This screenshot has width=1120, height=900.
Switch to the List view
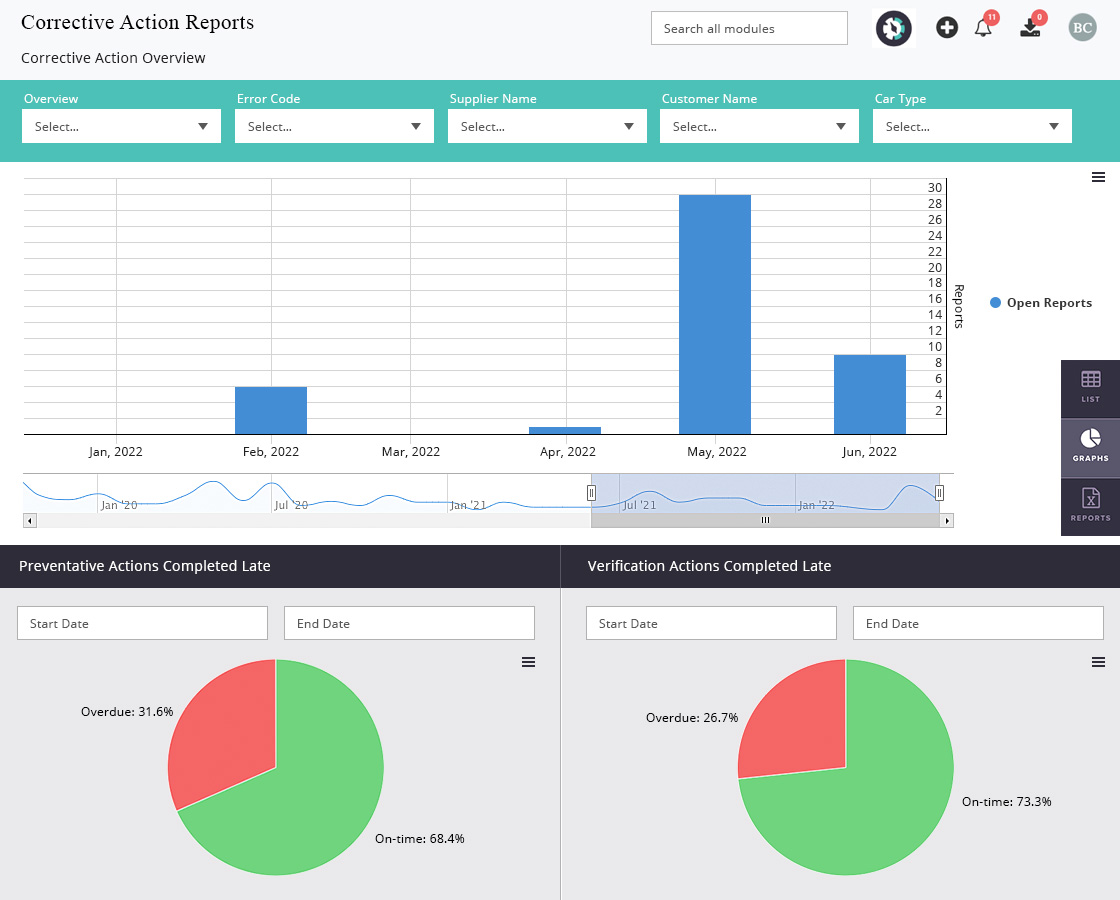[x=1090, y=388]
